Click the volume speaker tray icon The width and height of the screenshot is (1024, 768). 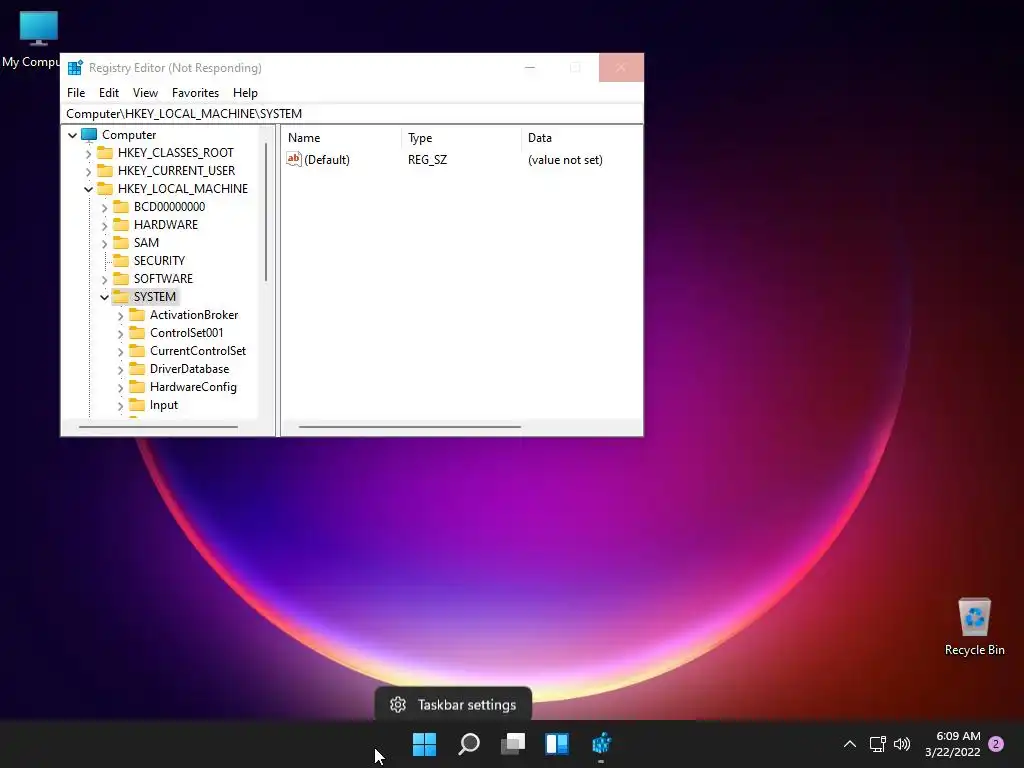[902, 744]
